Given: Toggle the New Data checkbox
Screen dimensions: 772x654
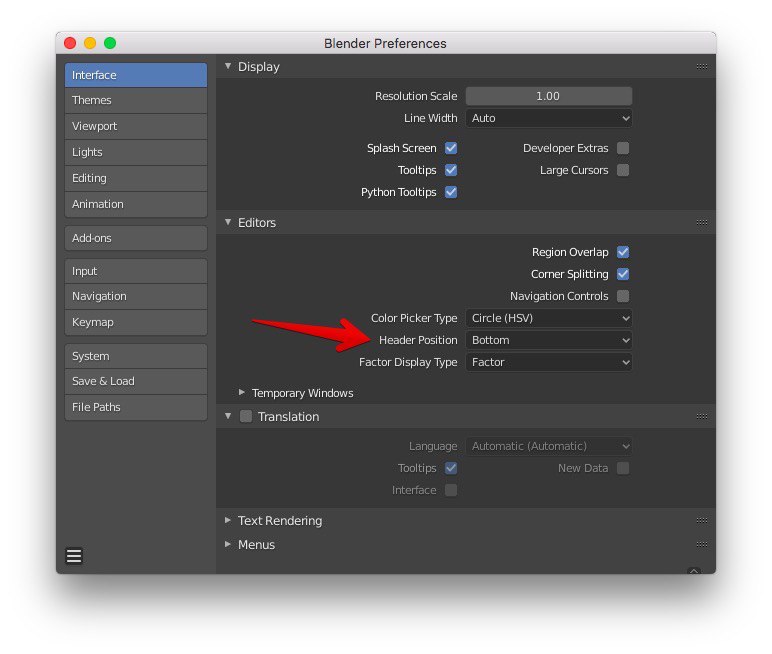Looking at the screenshot, I should [x=623, y=468].
